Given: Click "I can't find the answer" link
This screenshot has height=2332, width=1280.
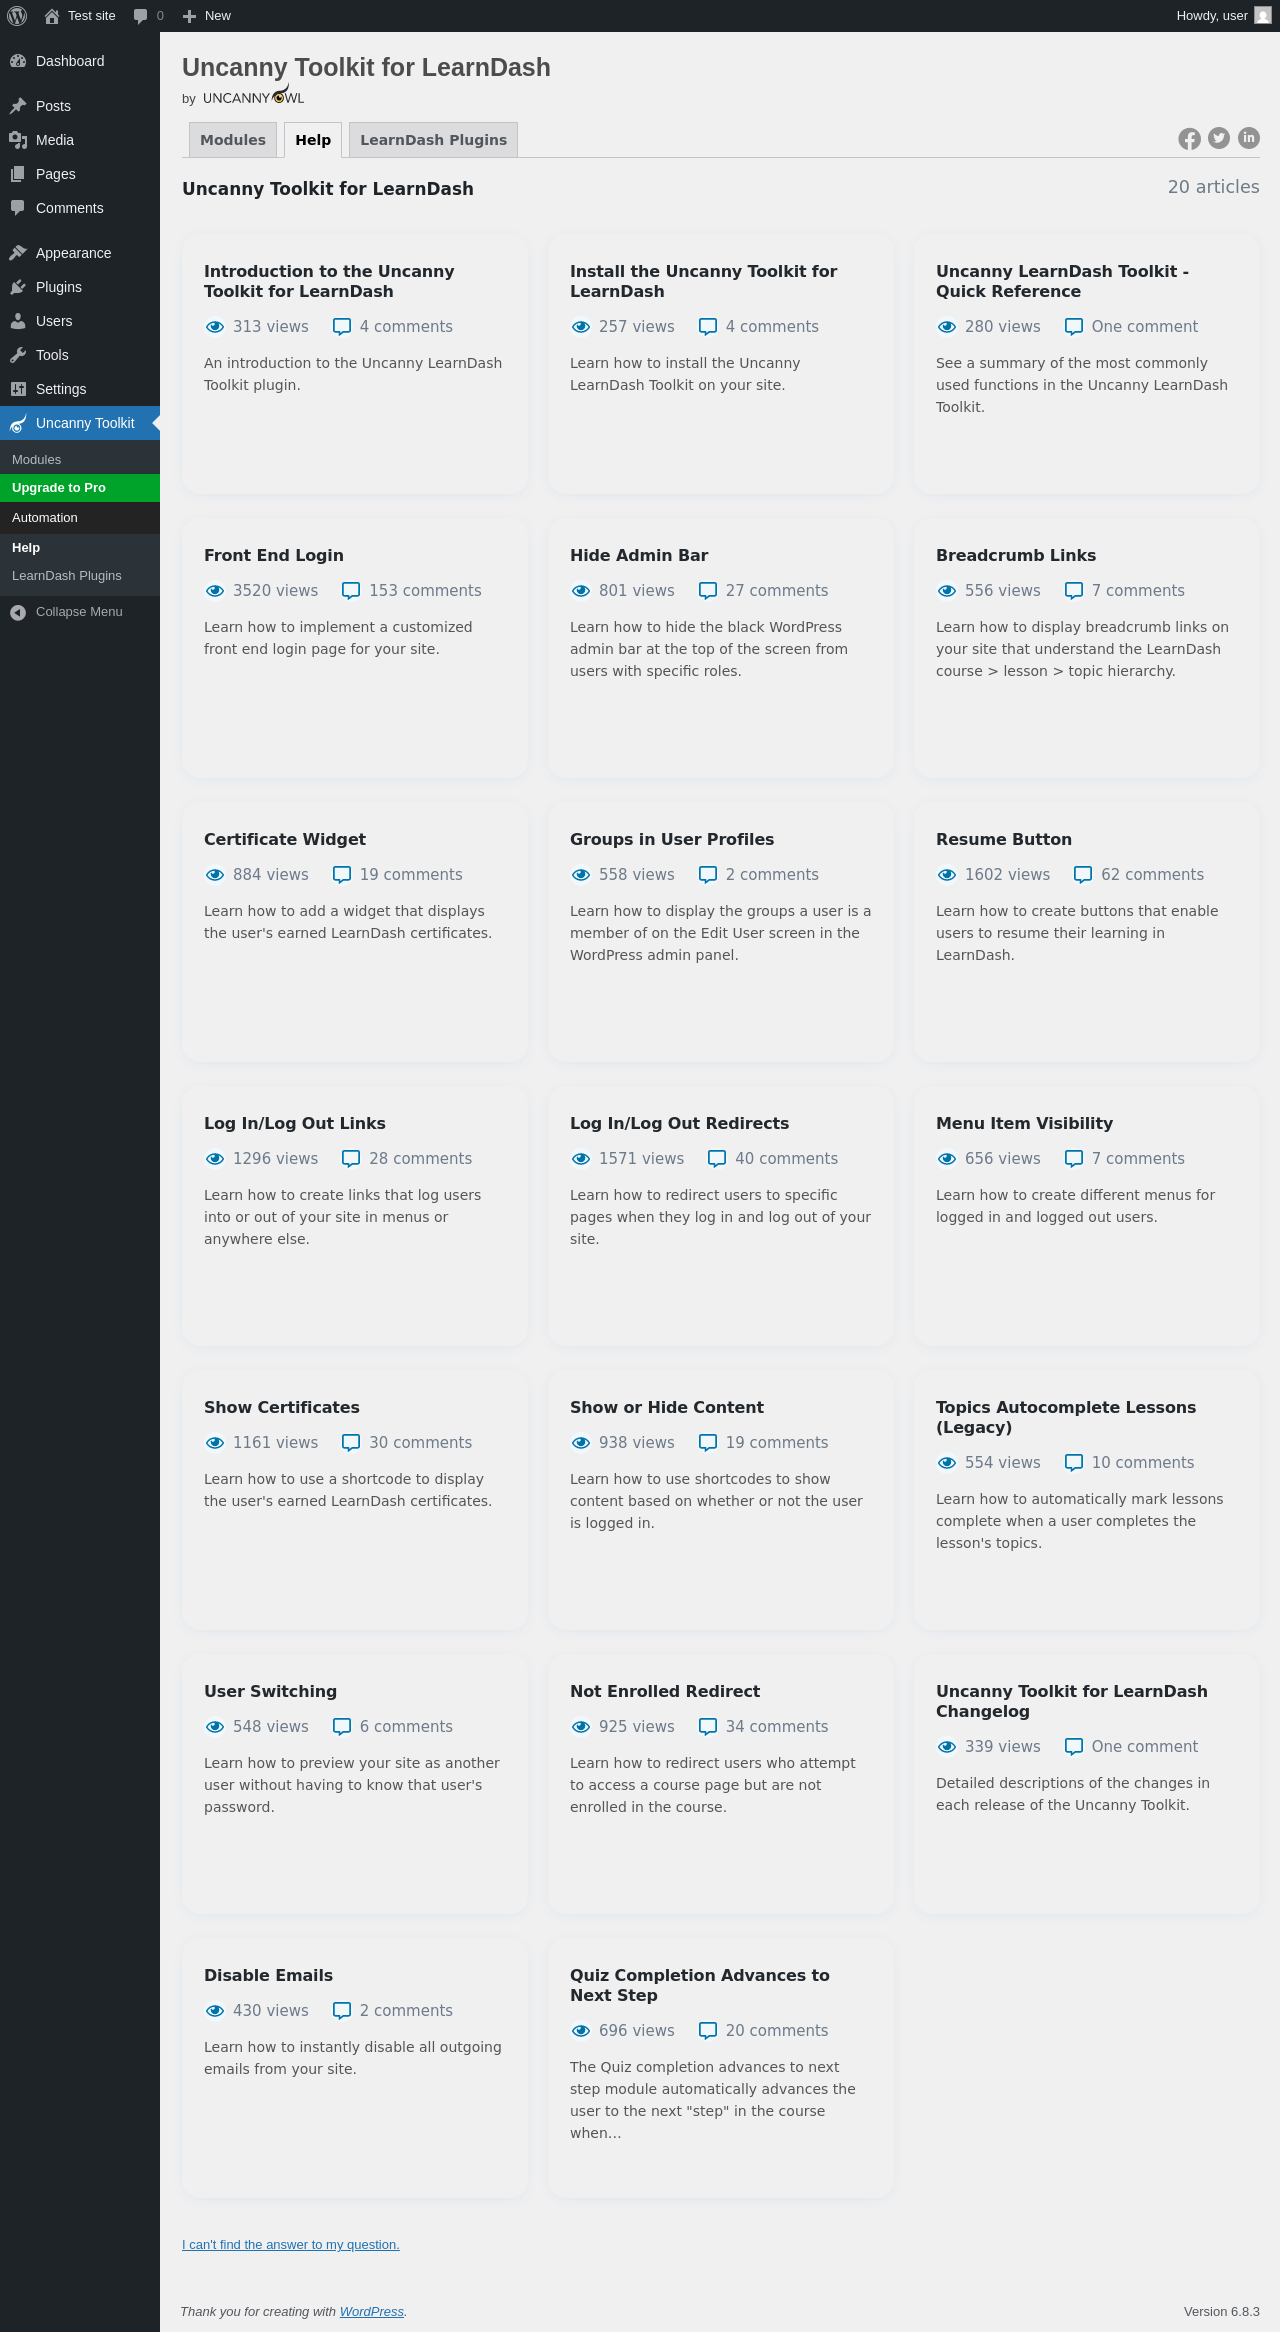Looking at the screenshot, I should coord(291,2245).
